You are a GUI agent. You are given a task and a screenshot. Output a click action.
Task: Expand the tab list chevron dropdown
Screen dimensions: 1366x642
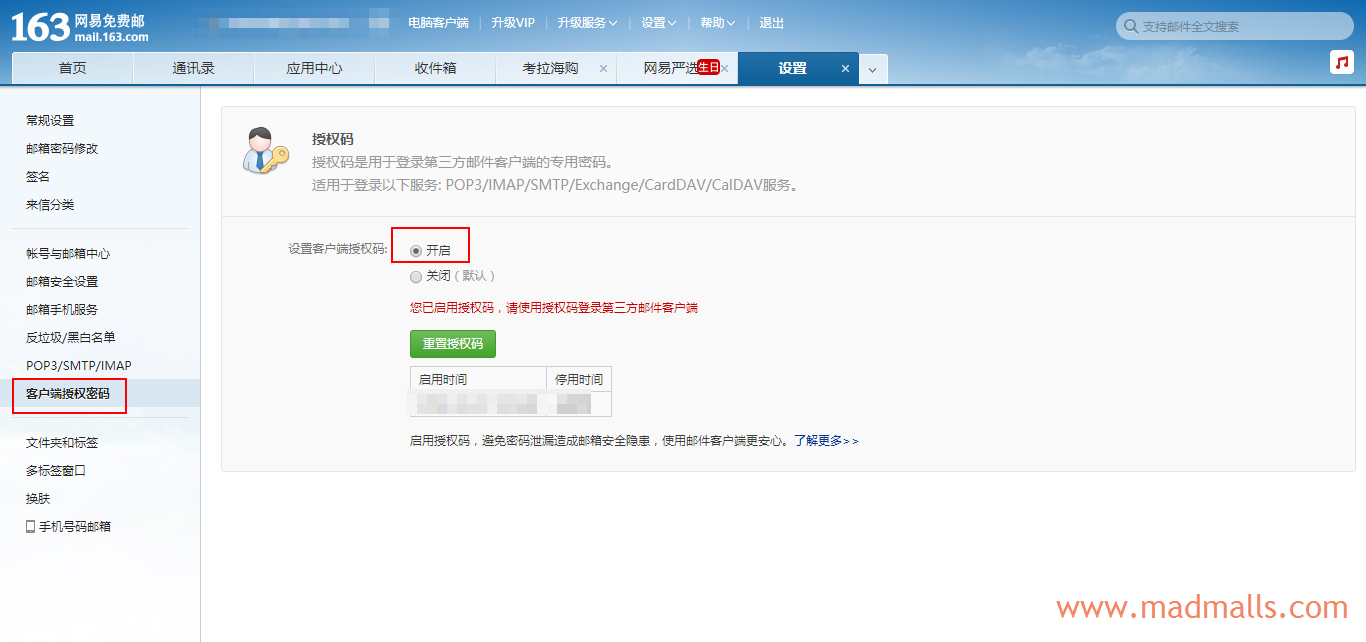[872, 69]
